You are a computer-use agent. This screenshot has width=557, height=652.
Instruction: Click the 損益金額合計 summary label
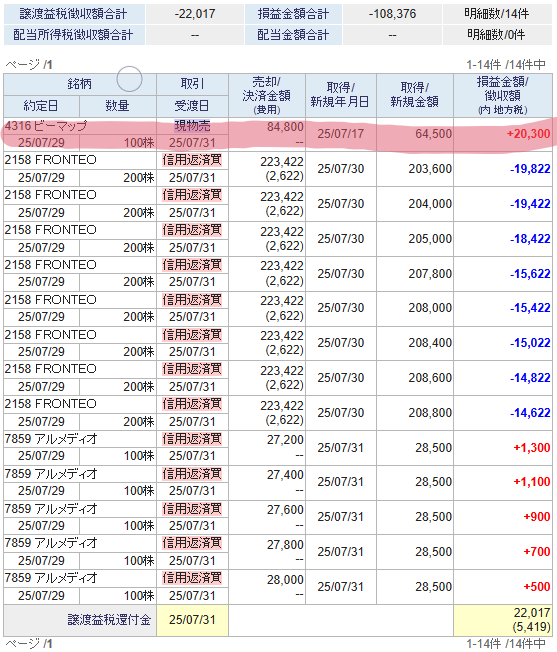(x=293, y=14)
